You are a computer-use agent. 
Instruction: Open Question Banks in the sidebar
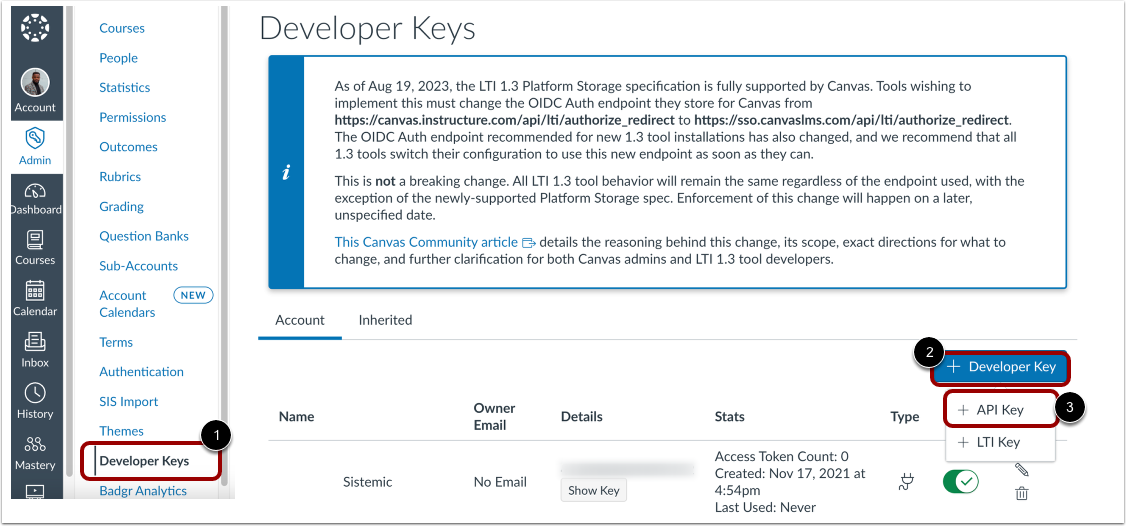[144, 236]
